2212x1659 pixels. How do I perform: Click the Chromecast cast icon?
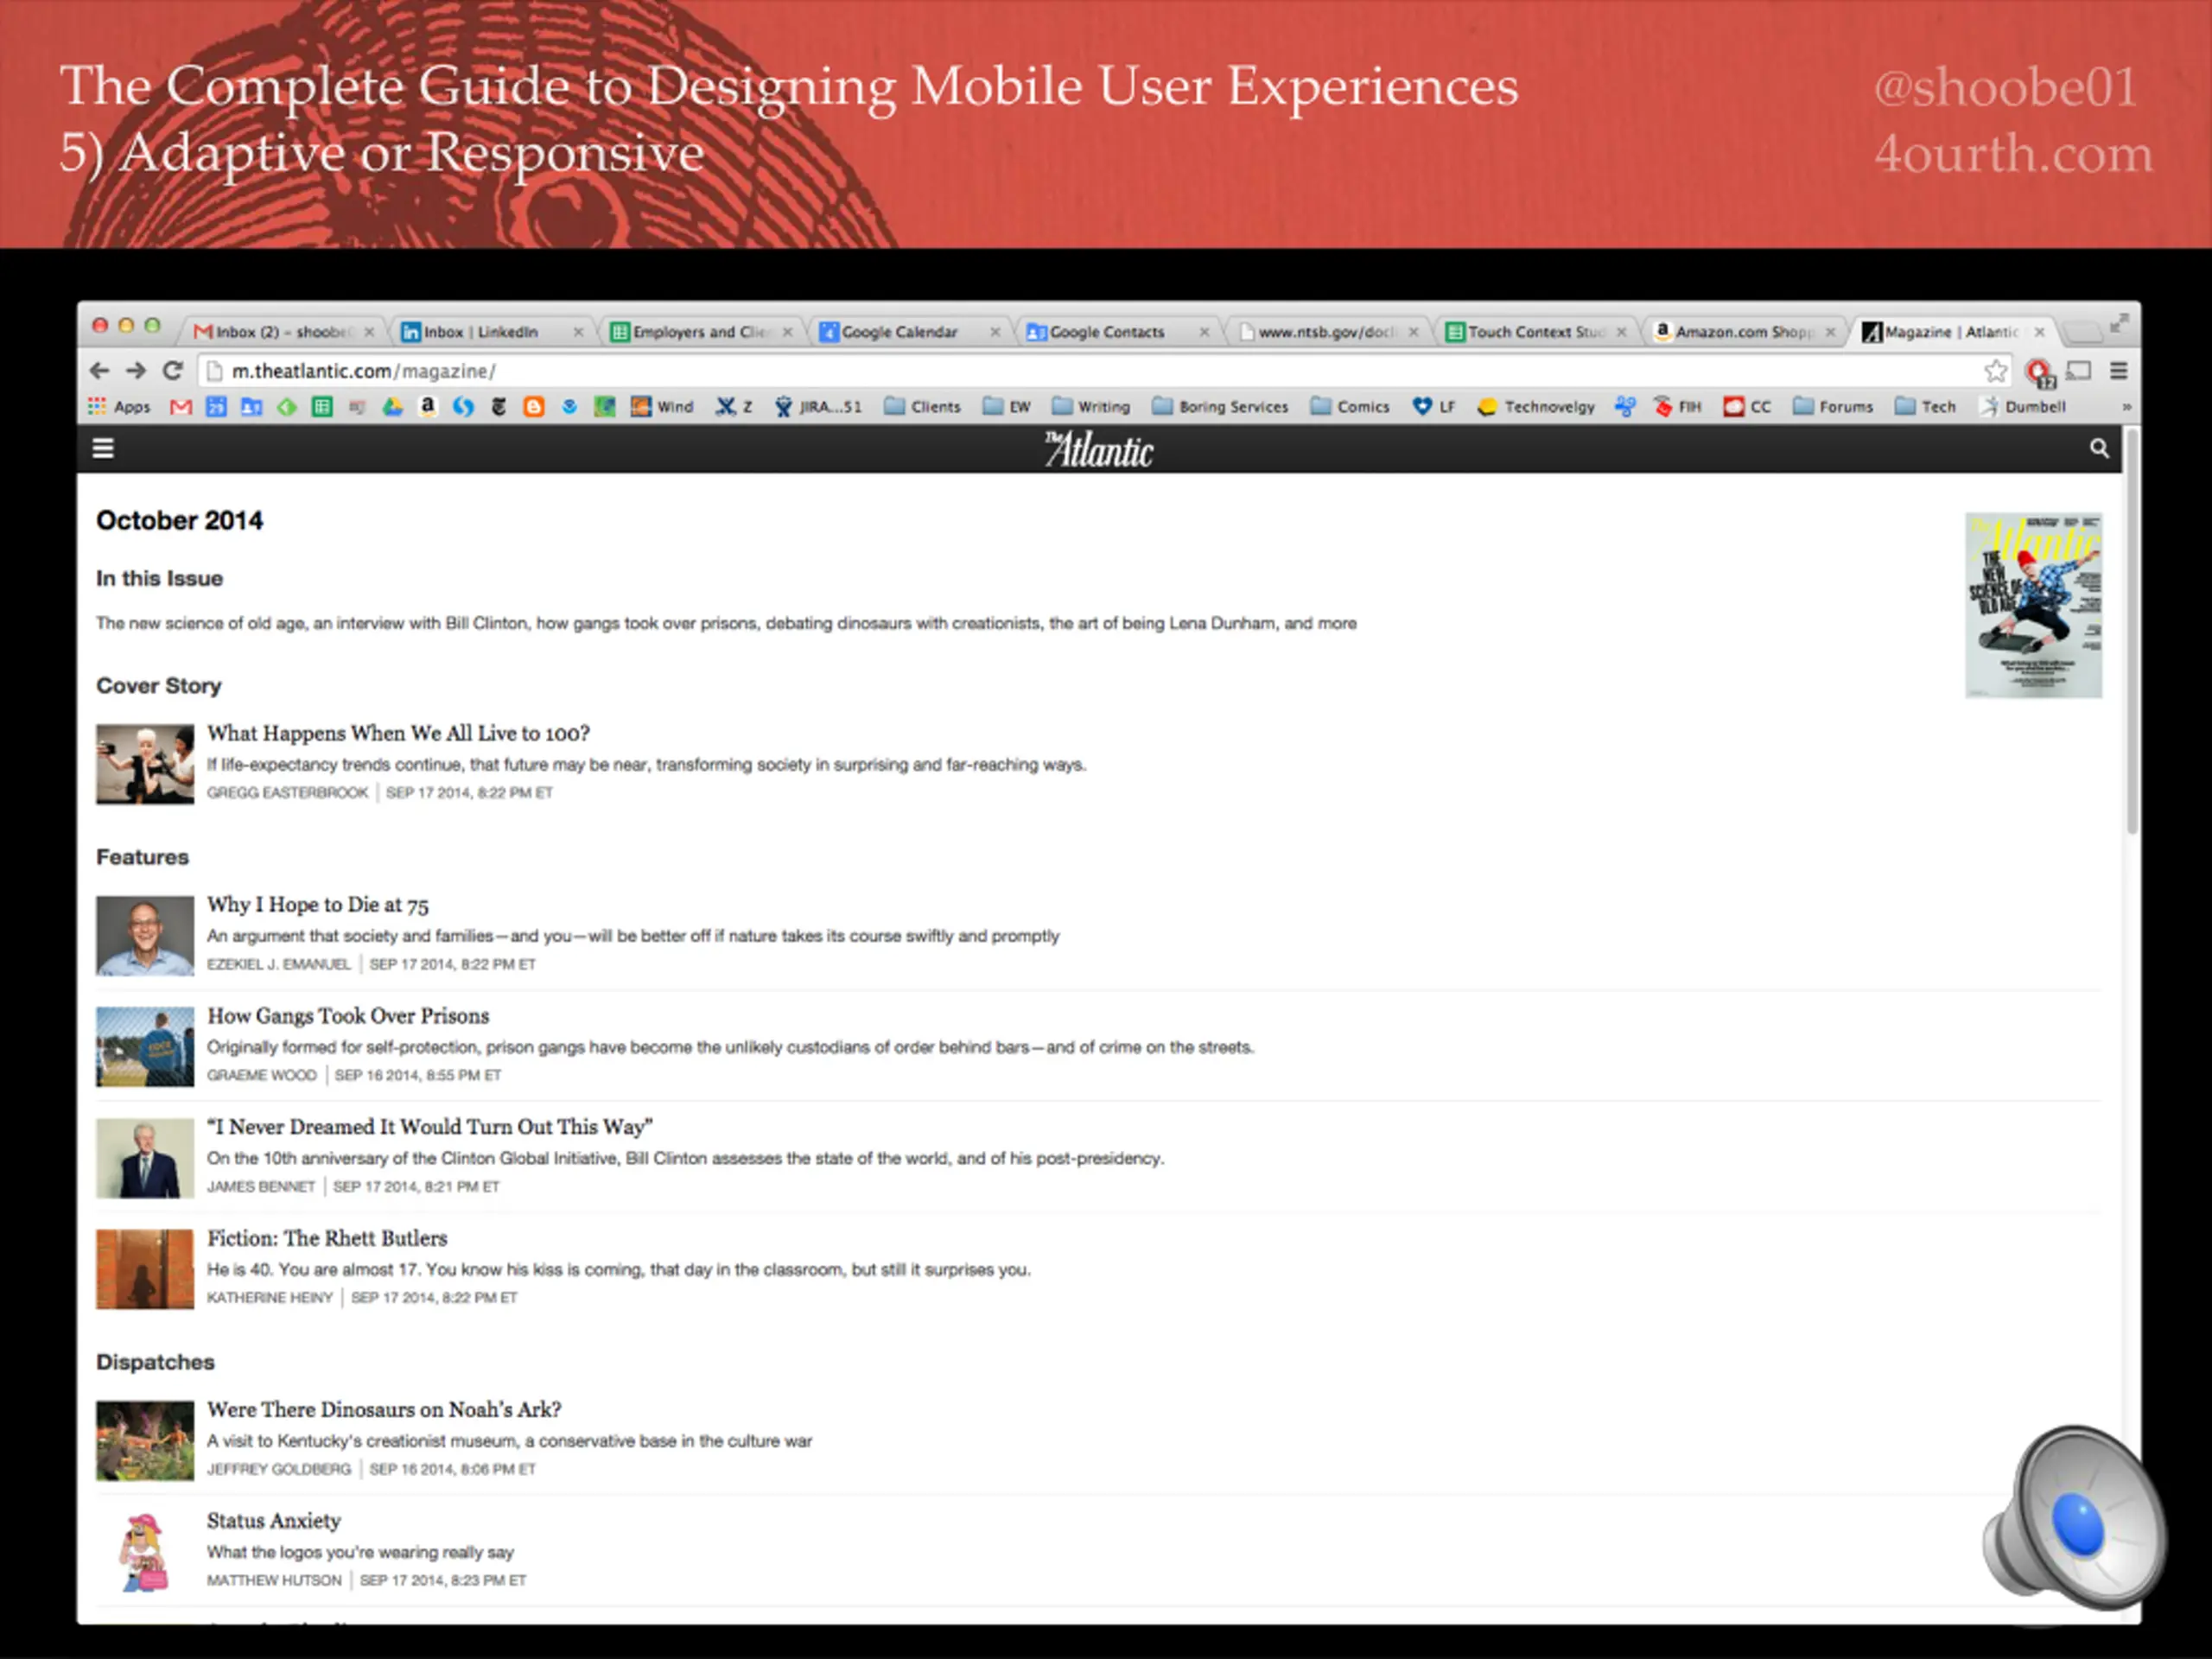point(2079,371)
